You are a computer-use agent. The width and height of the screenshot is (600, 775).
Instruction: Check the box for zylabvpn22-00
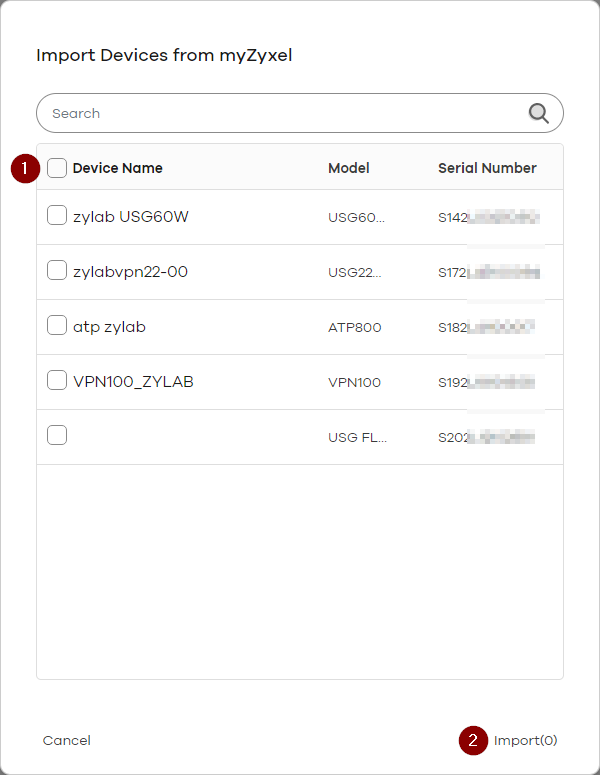click(57, 270)
